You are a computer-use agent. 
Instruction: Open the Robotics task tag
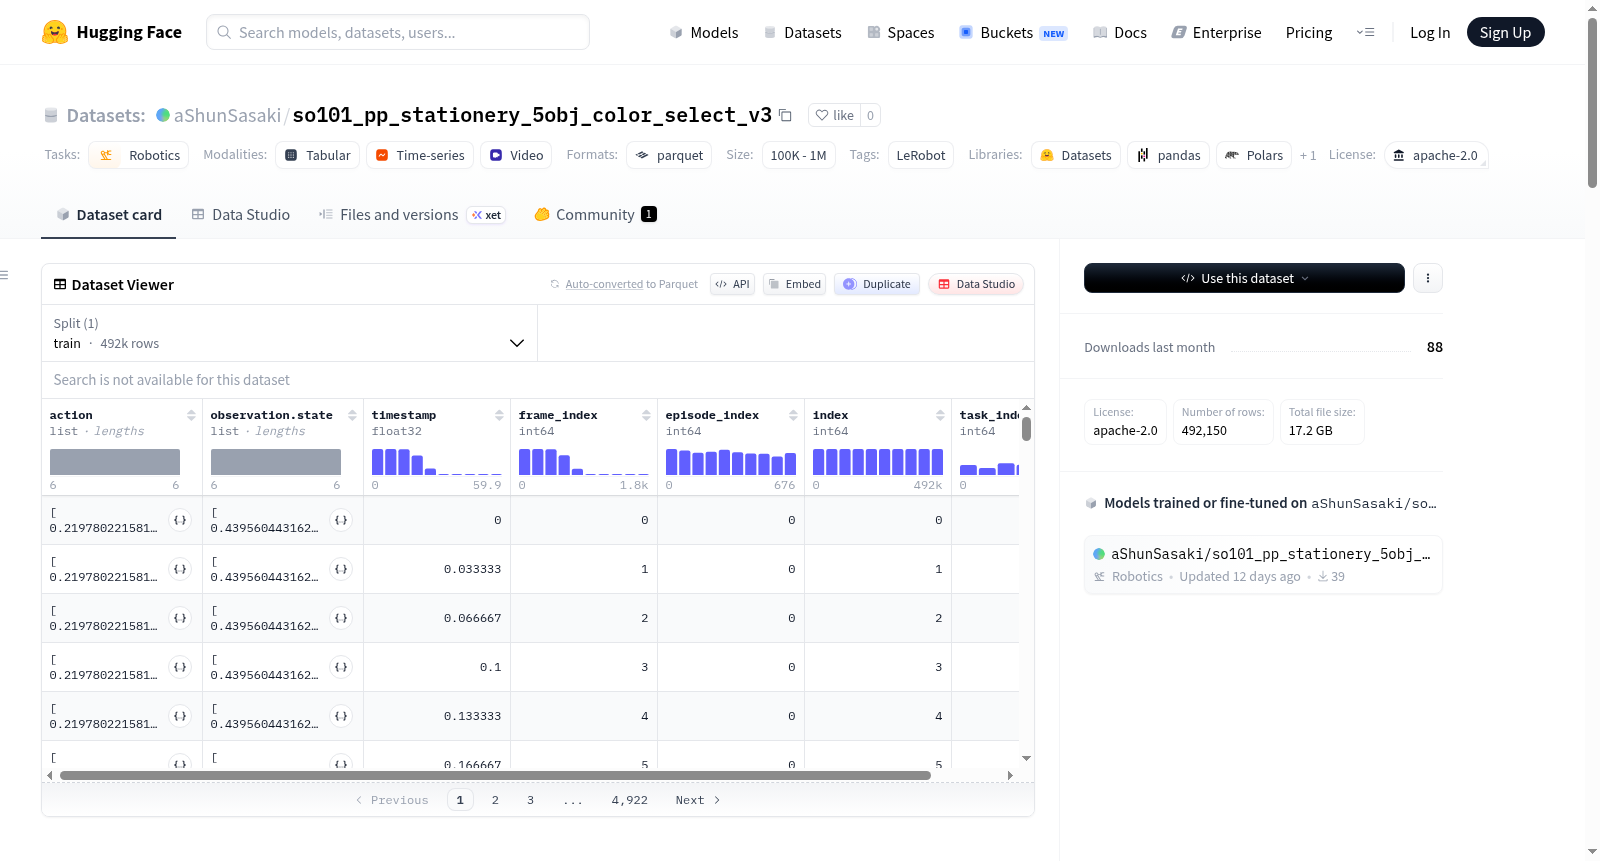coord(139,155)
